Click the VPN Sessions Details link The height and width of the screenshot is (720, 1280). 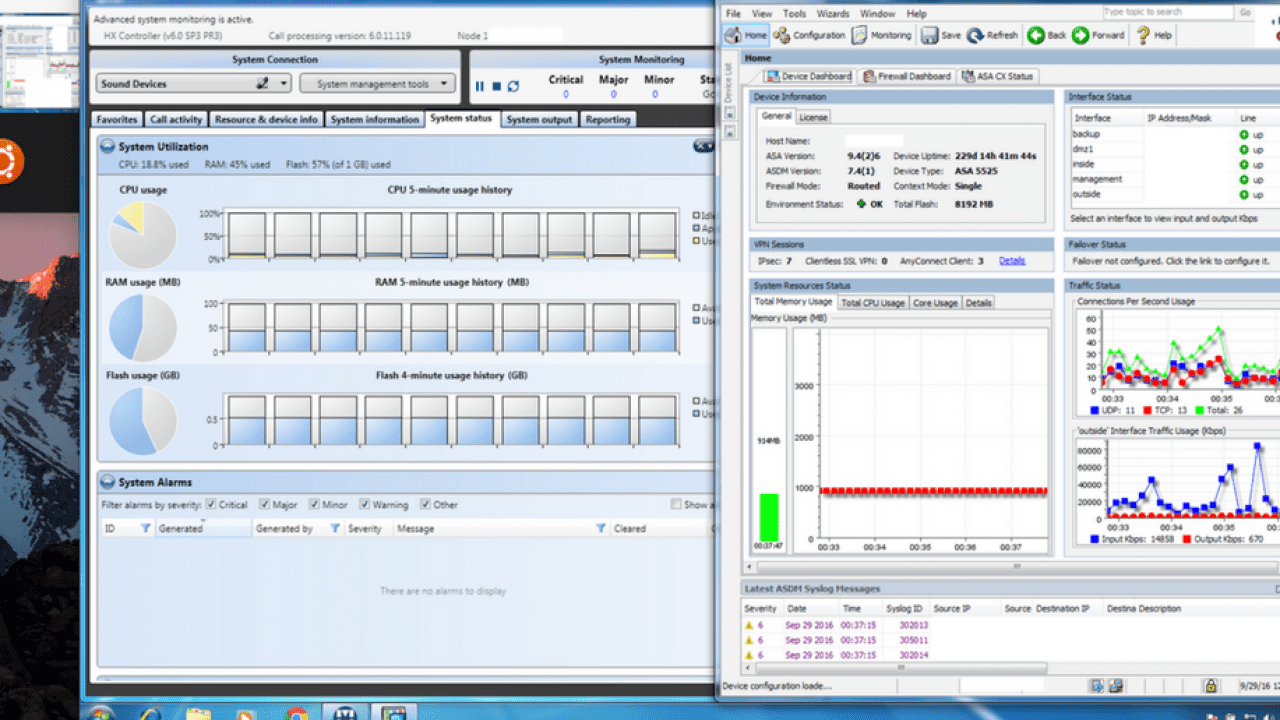pos(1012,261)
